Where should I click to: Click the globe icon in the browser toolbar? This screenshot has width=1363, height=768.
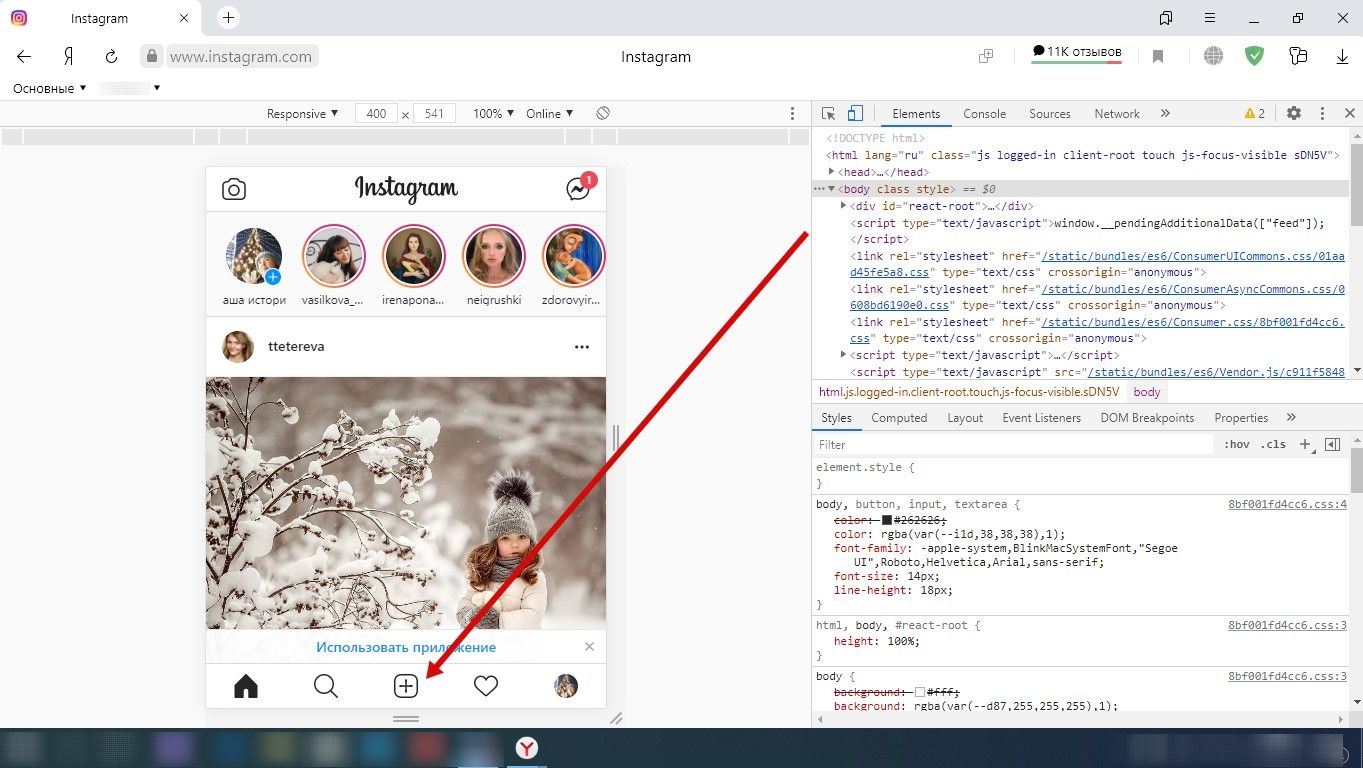[1213, 57]
